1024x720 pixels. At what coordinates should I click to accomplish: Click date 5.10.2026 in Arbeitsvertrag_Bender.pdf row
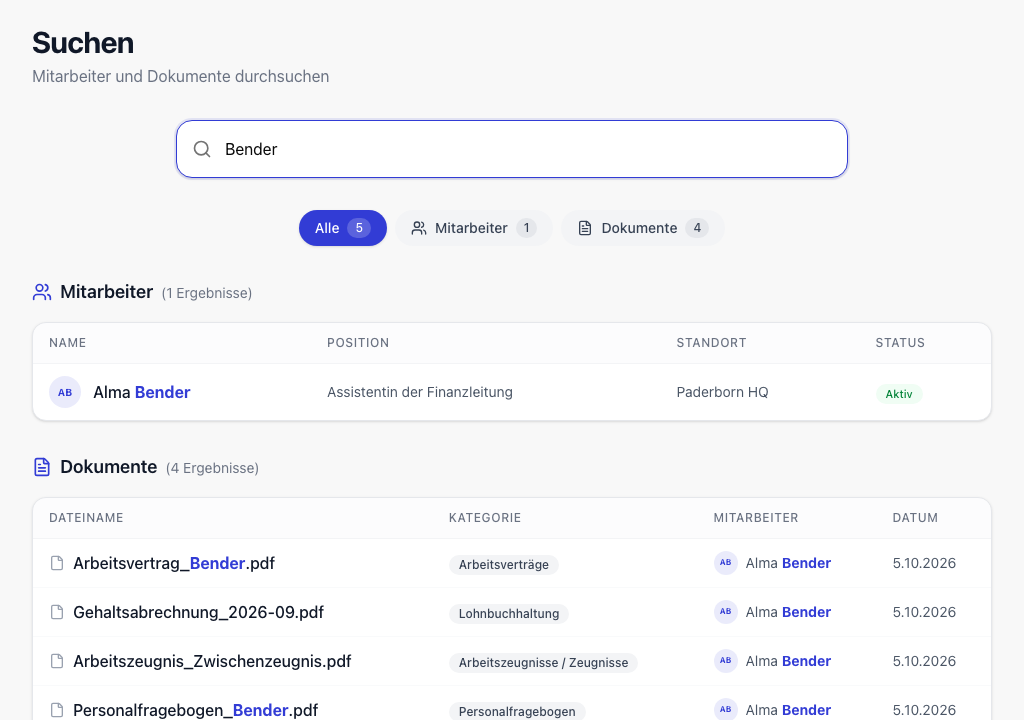click(924, 563)
